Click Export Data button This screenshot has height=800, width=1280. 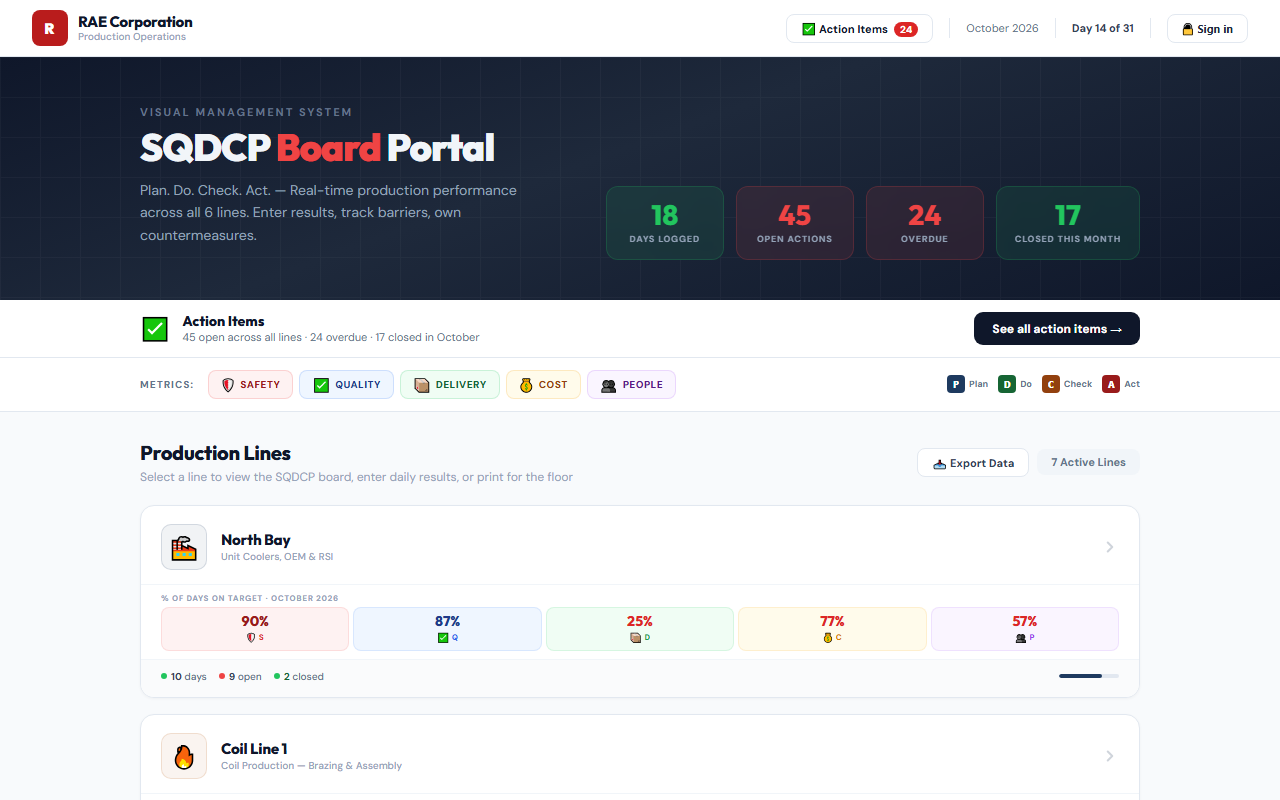coord(973,463)
